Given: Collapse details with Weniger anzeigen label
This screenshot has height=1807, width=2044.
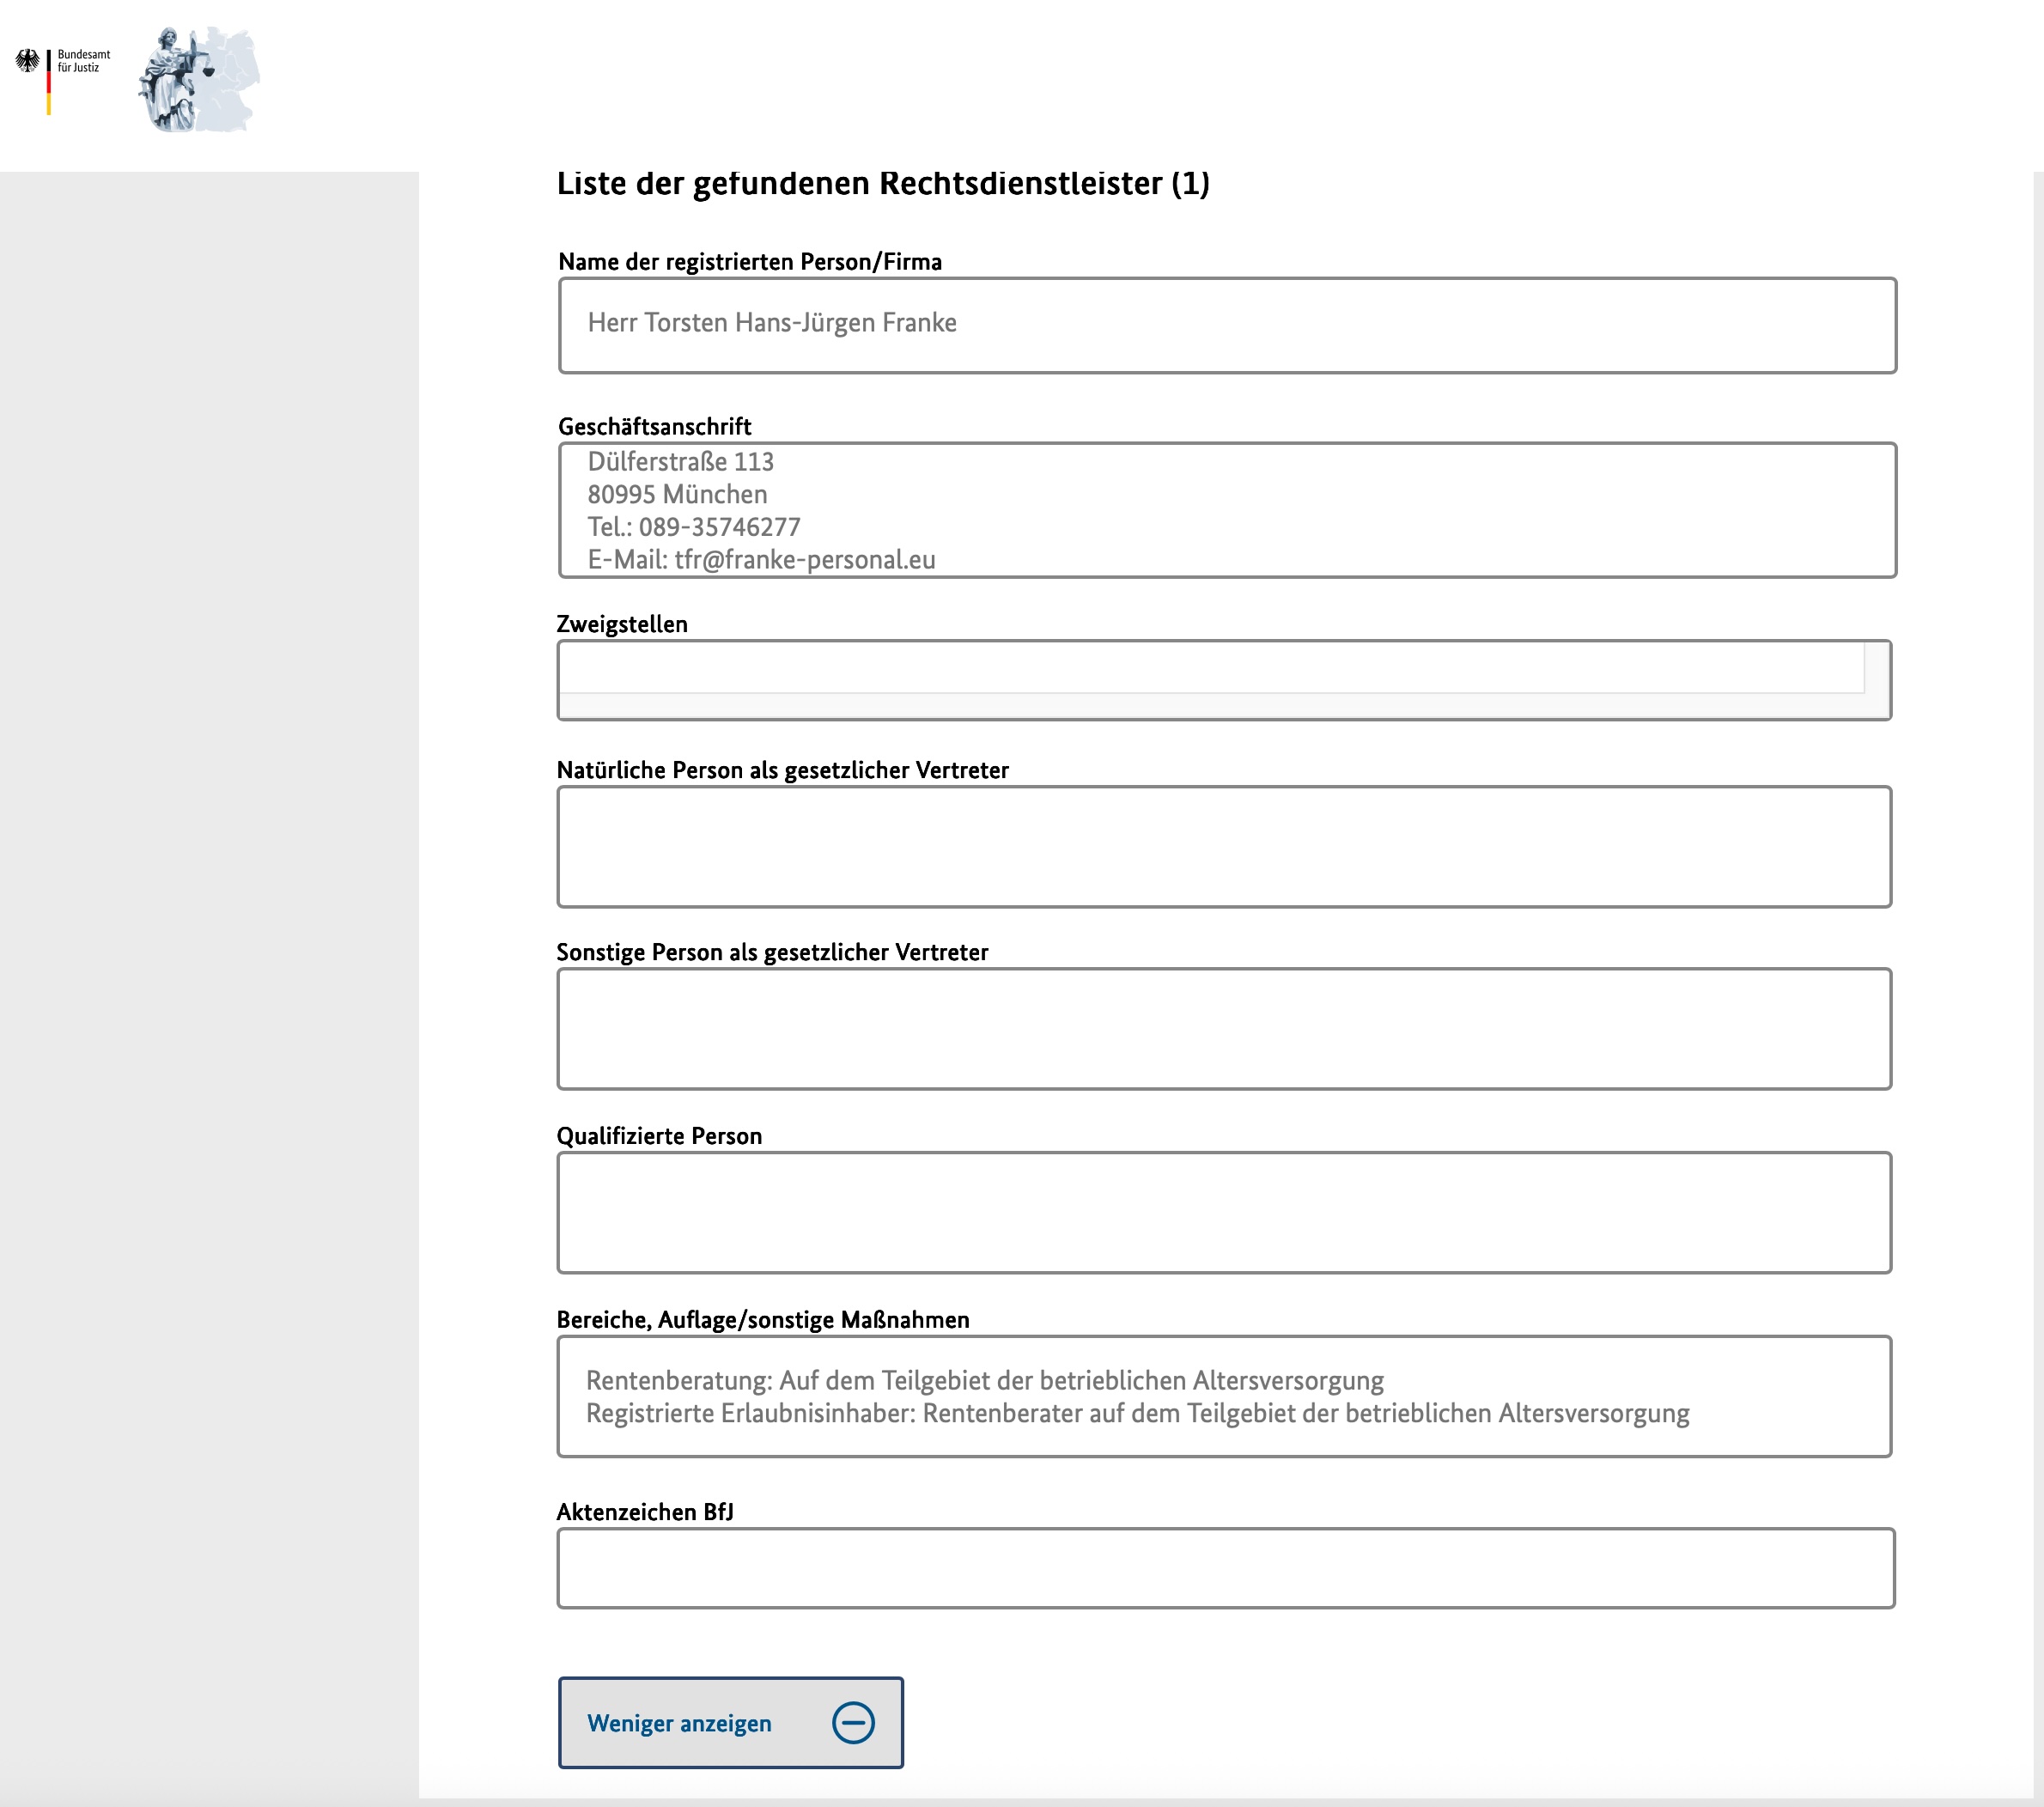Looking at the screenshot, I should coord(679,1723).
